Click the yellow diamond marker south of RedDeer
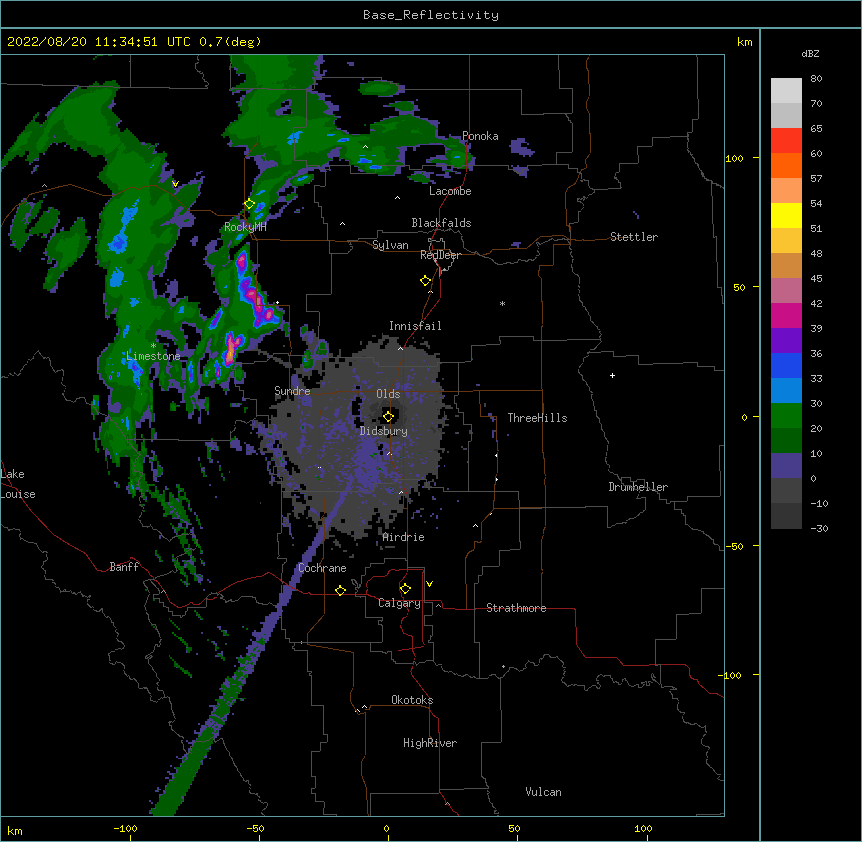Image resolution: width=862 pixels, height=842 pixels. point(426,281)
